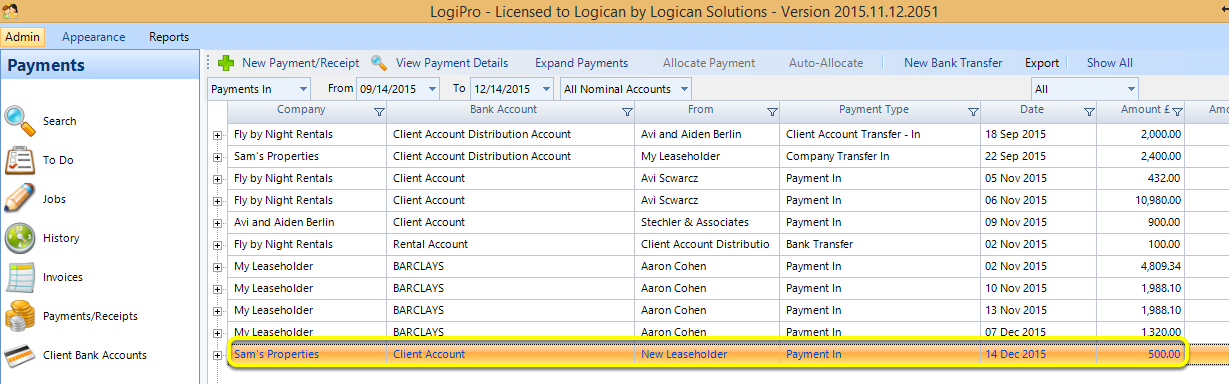Select the 2,400.00 amount cell
This screenshot has height=384, width=1229.
click(x=1140, y=156)
